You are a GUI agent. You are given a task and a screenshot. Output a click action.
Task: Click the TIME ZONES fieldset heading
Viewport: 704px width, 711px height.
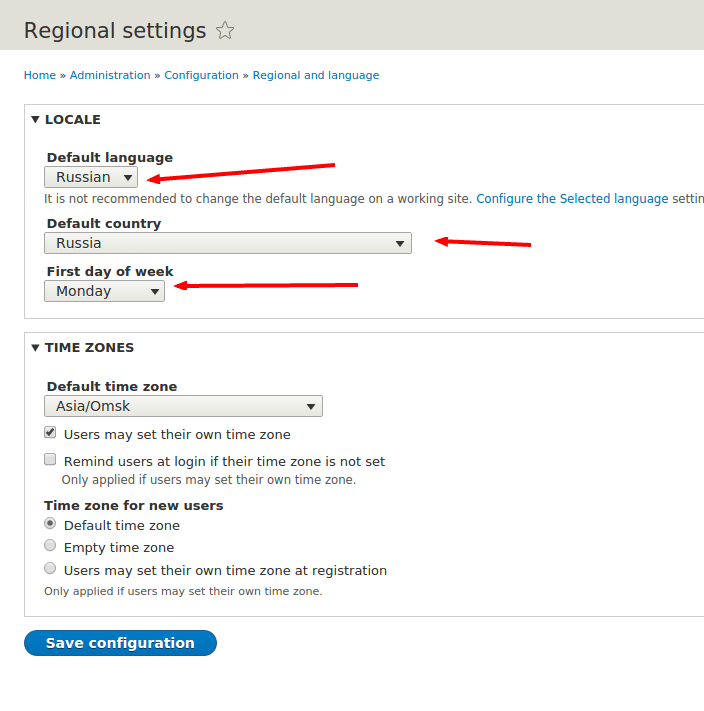point(89,348)
